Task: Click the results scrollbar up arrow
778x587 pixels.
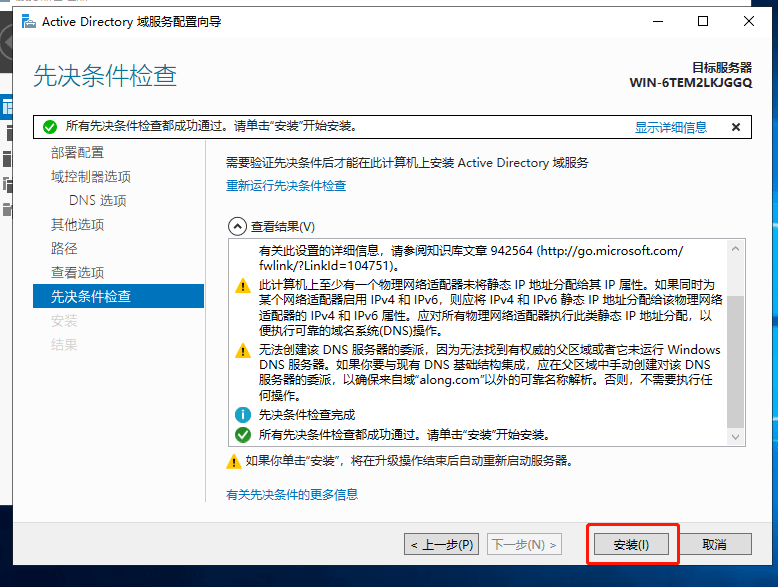Action: (735, 249)
